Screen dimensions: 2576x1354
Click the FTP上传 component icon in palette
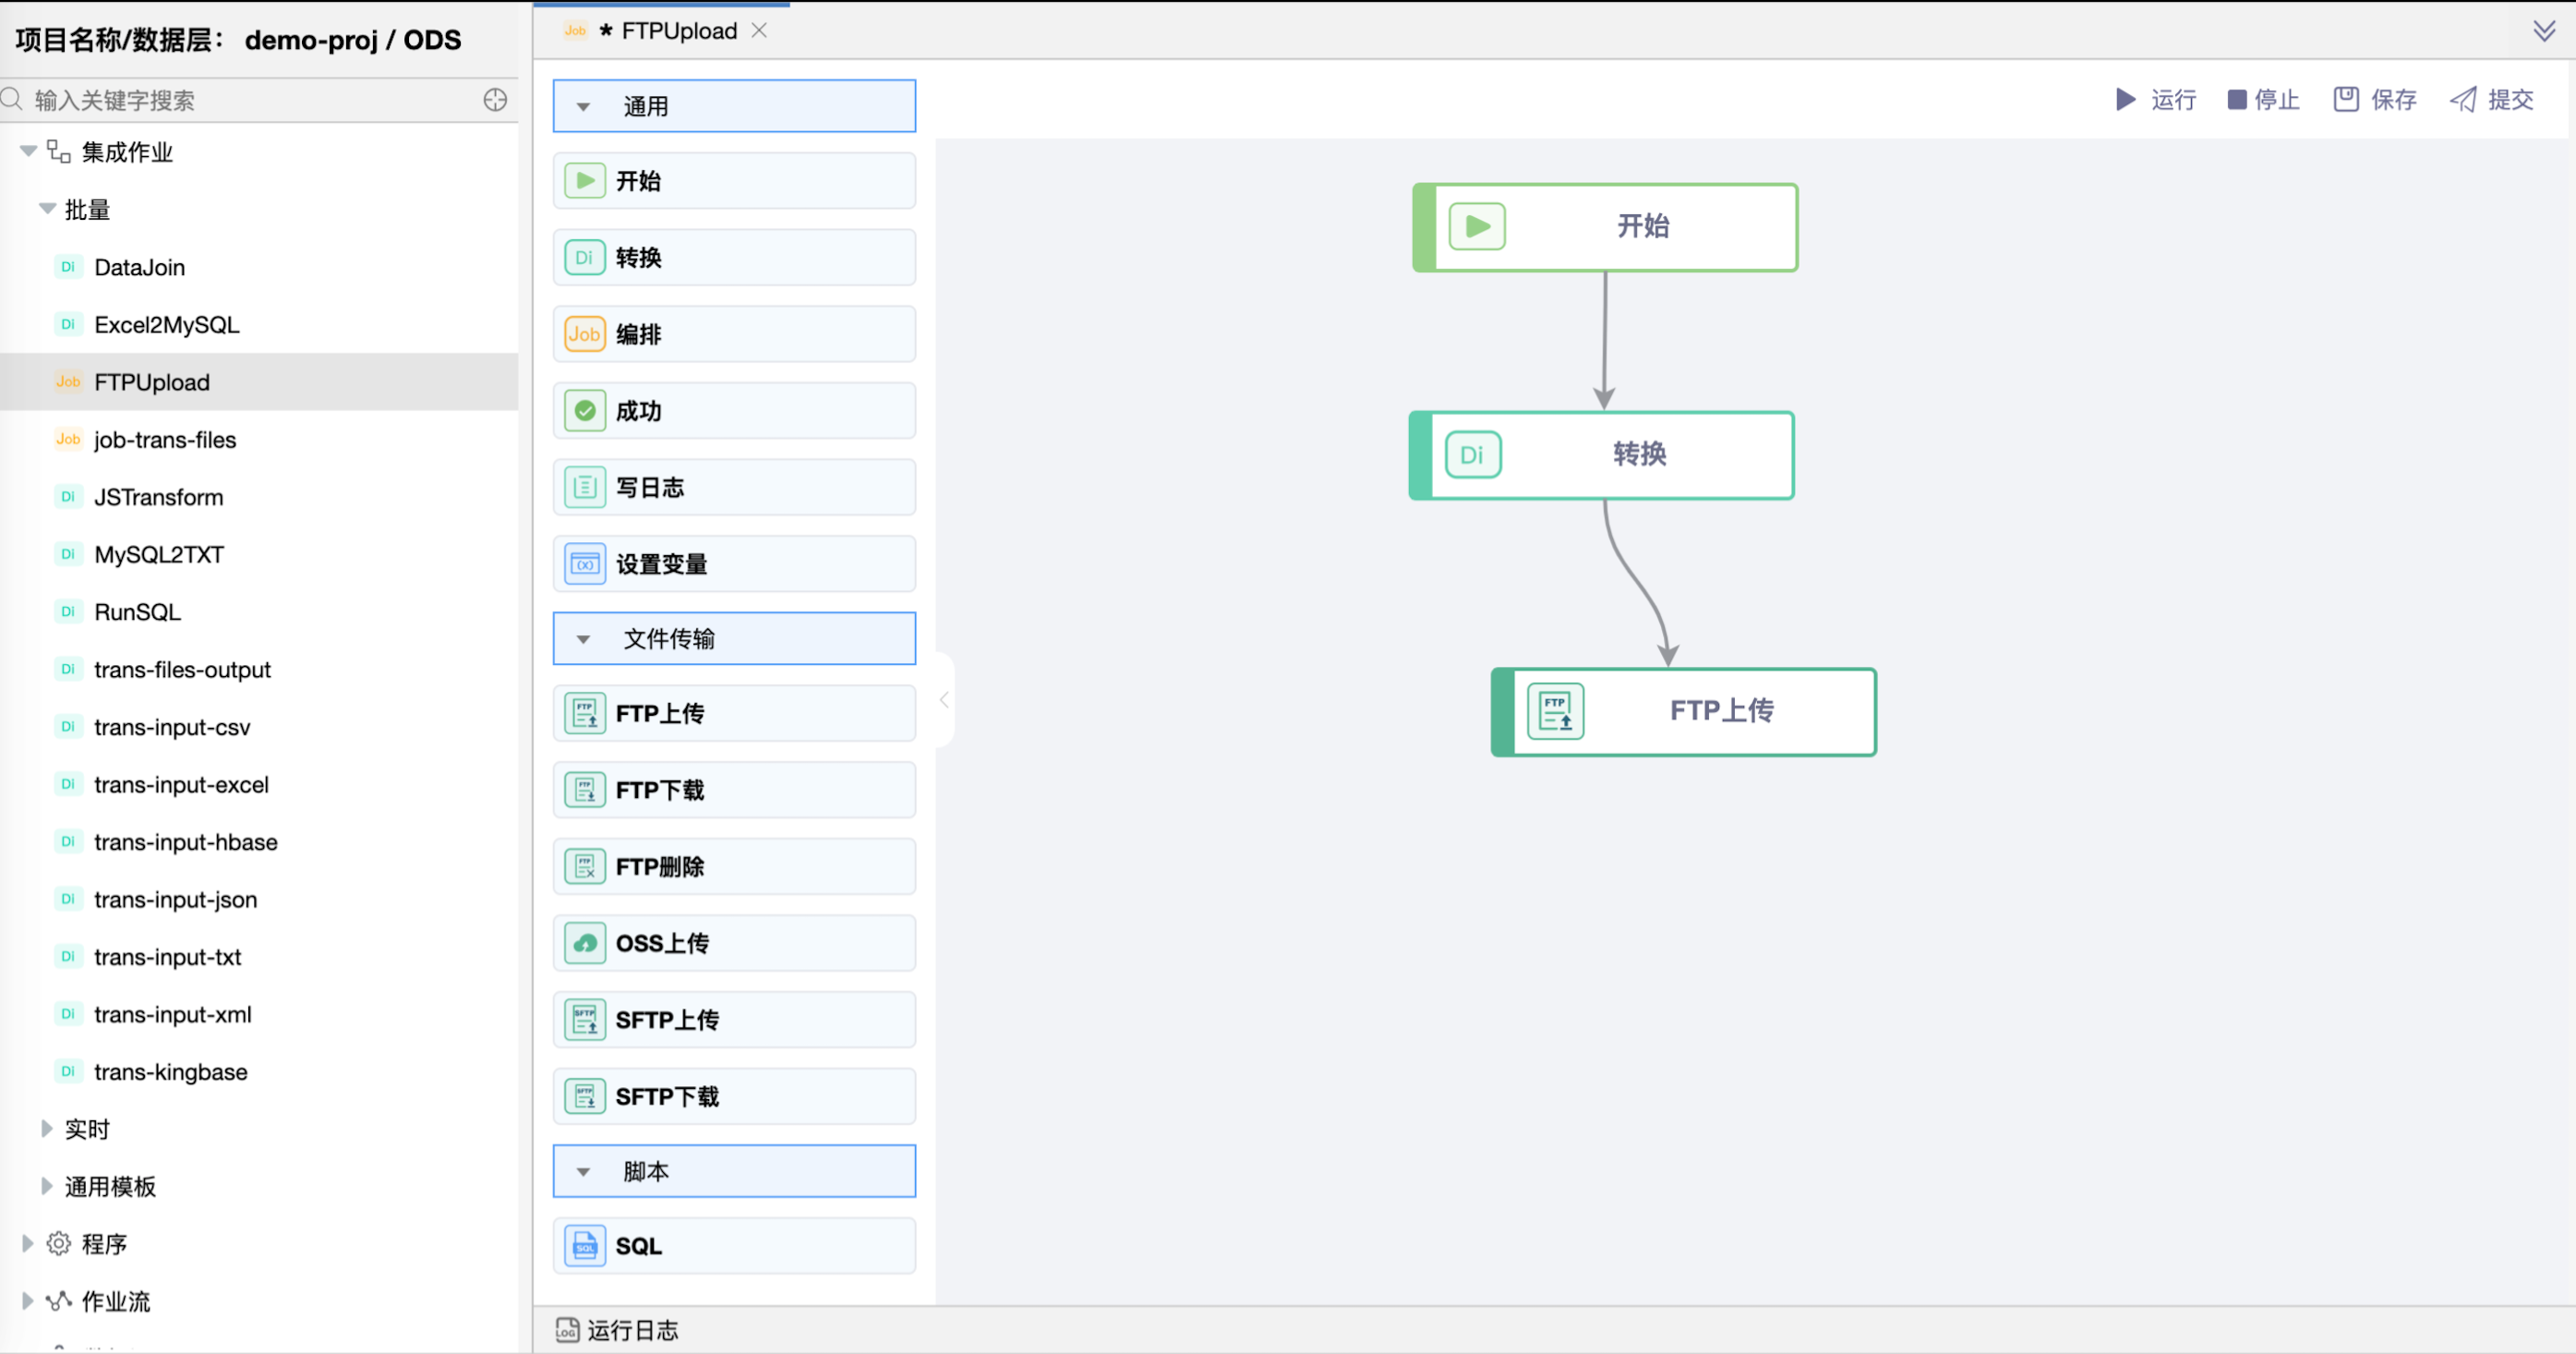[x=584, y=713]
